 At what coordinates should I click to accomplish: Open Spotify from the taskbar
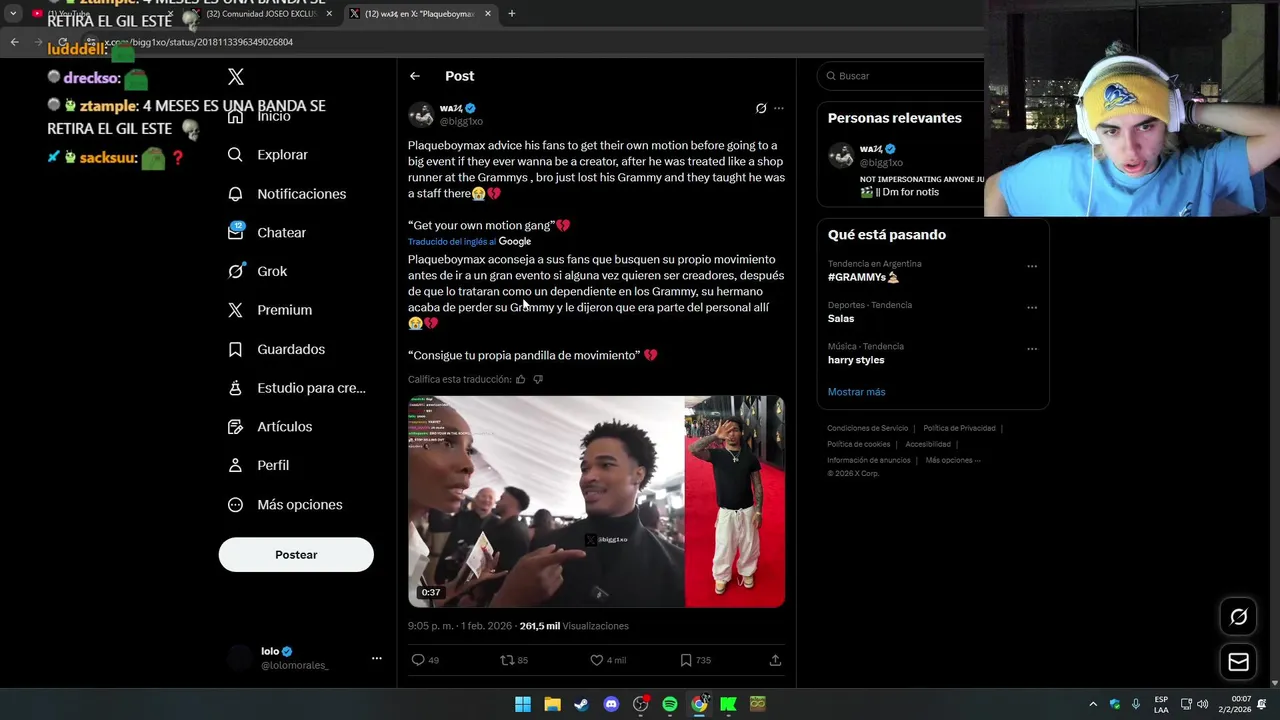pos(670,704)
